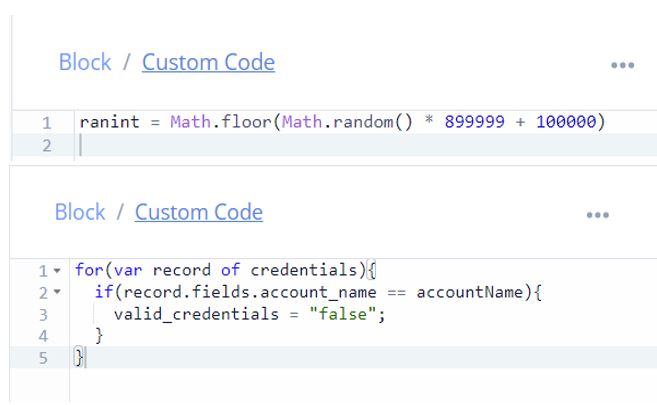Click line number 5 in the bottom editor

44,357
